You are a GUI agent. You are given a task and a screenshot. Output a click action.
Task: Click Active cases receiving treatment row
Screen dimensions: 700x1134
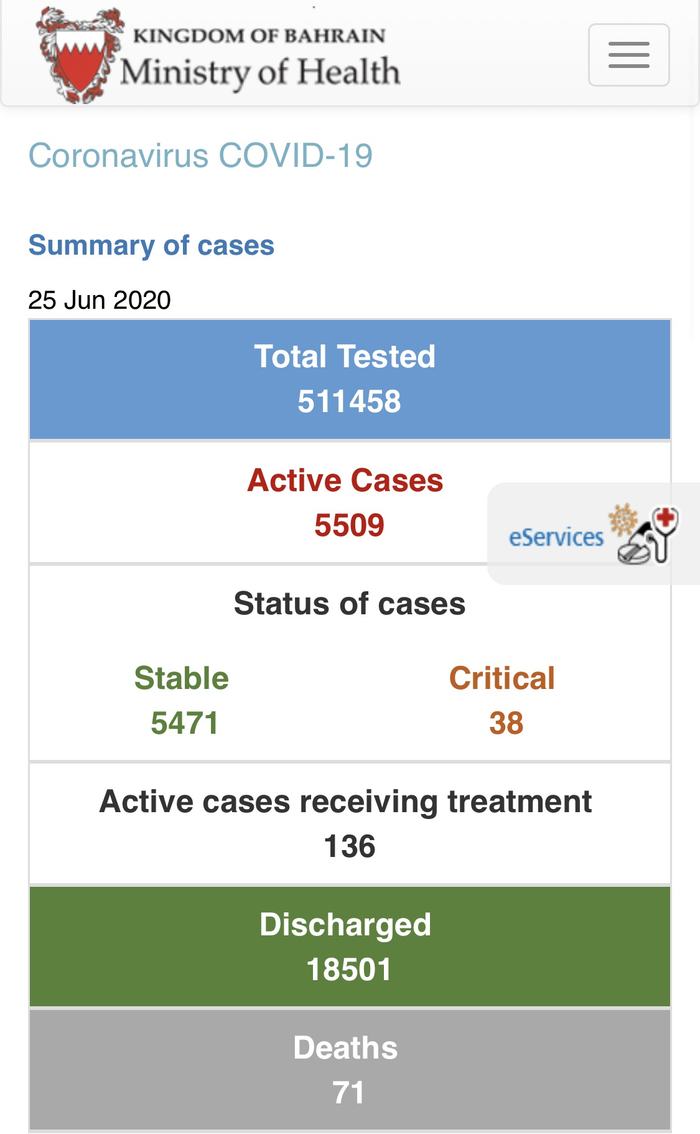pos(345,802)
